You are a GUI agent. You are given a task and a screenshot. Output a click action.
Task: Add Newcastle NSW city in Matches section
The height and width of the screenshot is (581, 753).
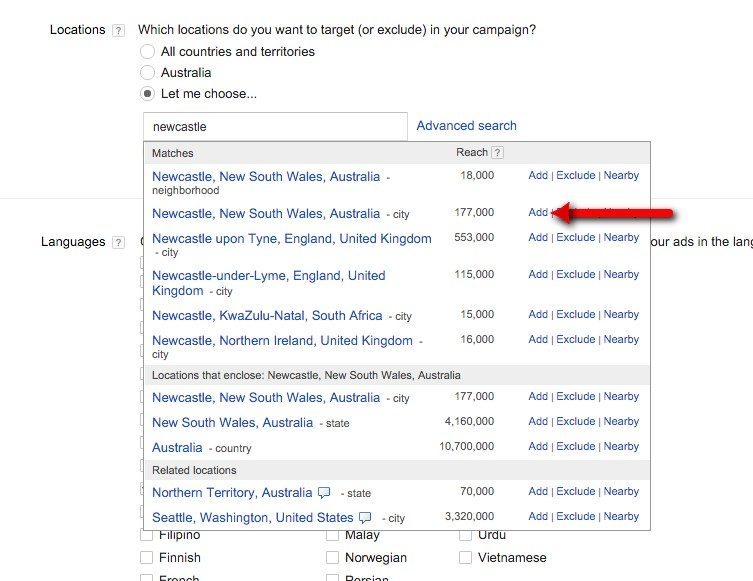point(538,212)
